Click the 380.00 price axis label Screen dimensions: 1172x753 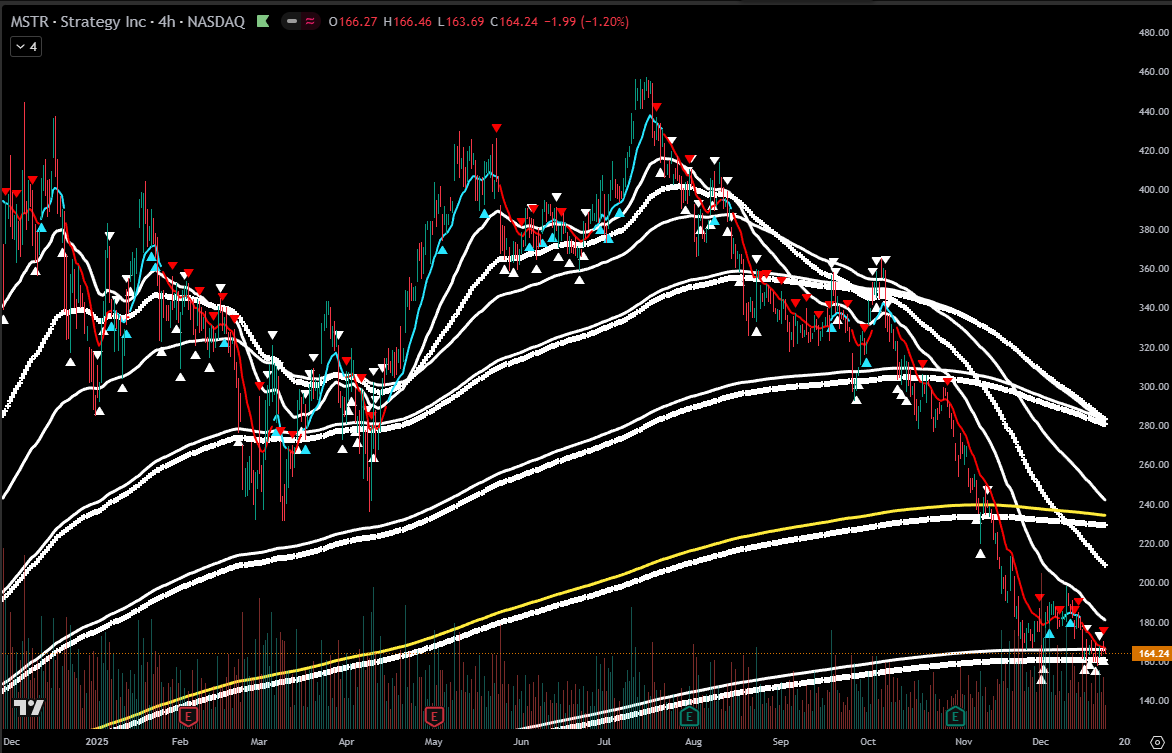point(1153,230)
